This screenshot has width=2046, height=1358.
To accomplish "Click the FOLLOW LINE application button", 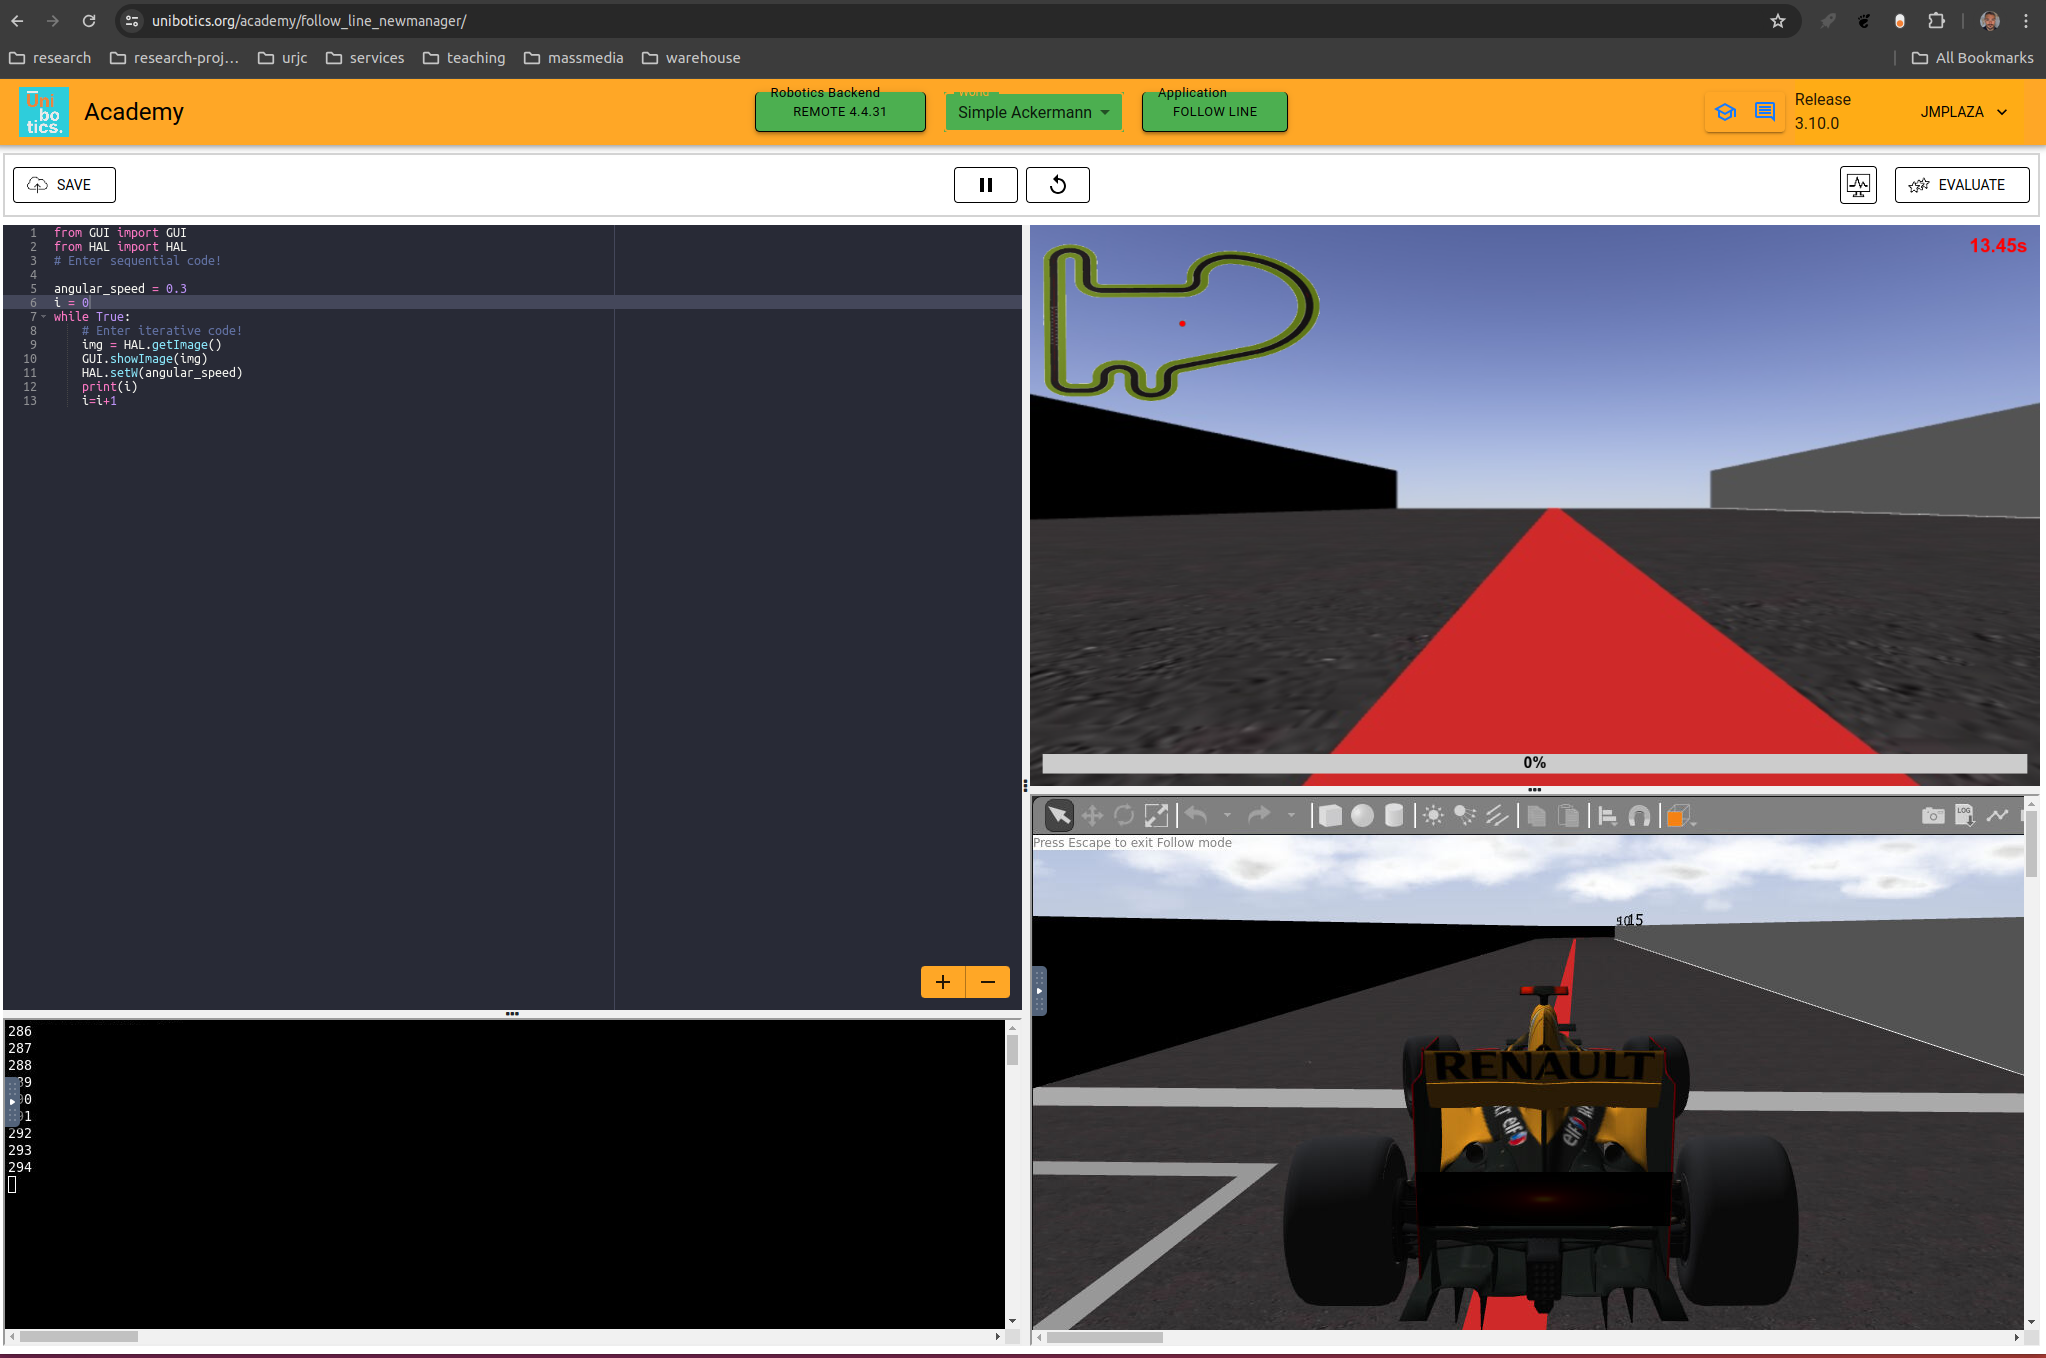I will pyautogui.click(x=1214, y=112).
